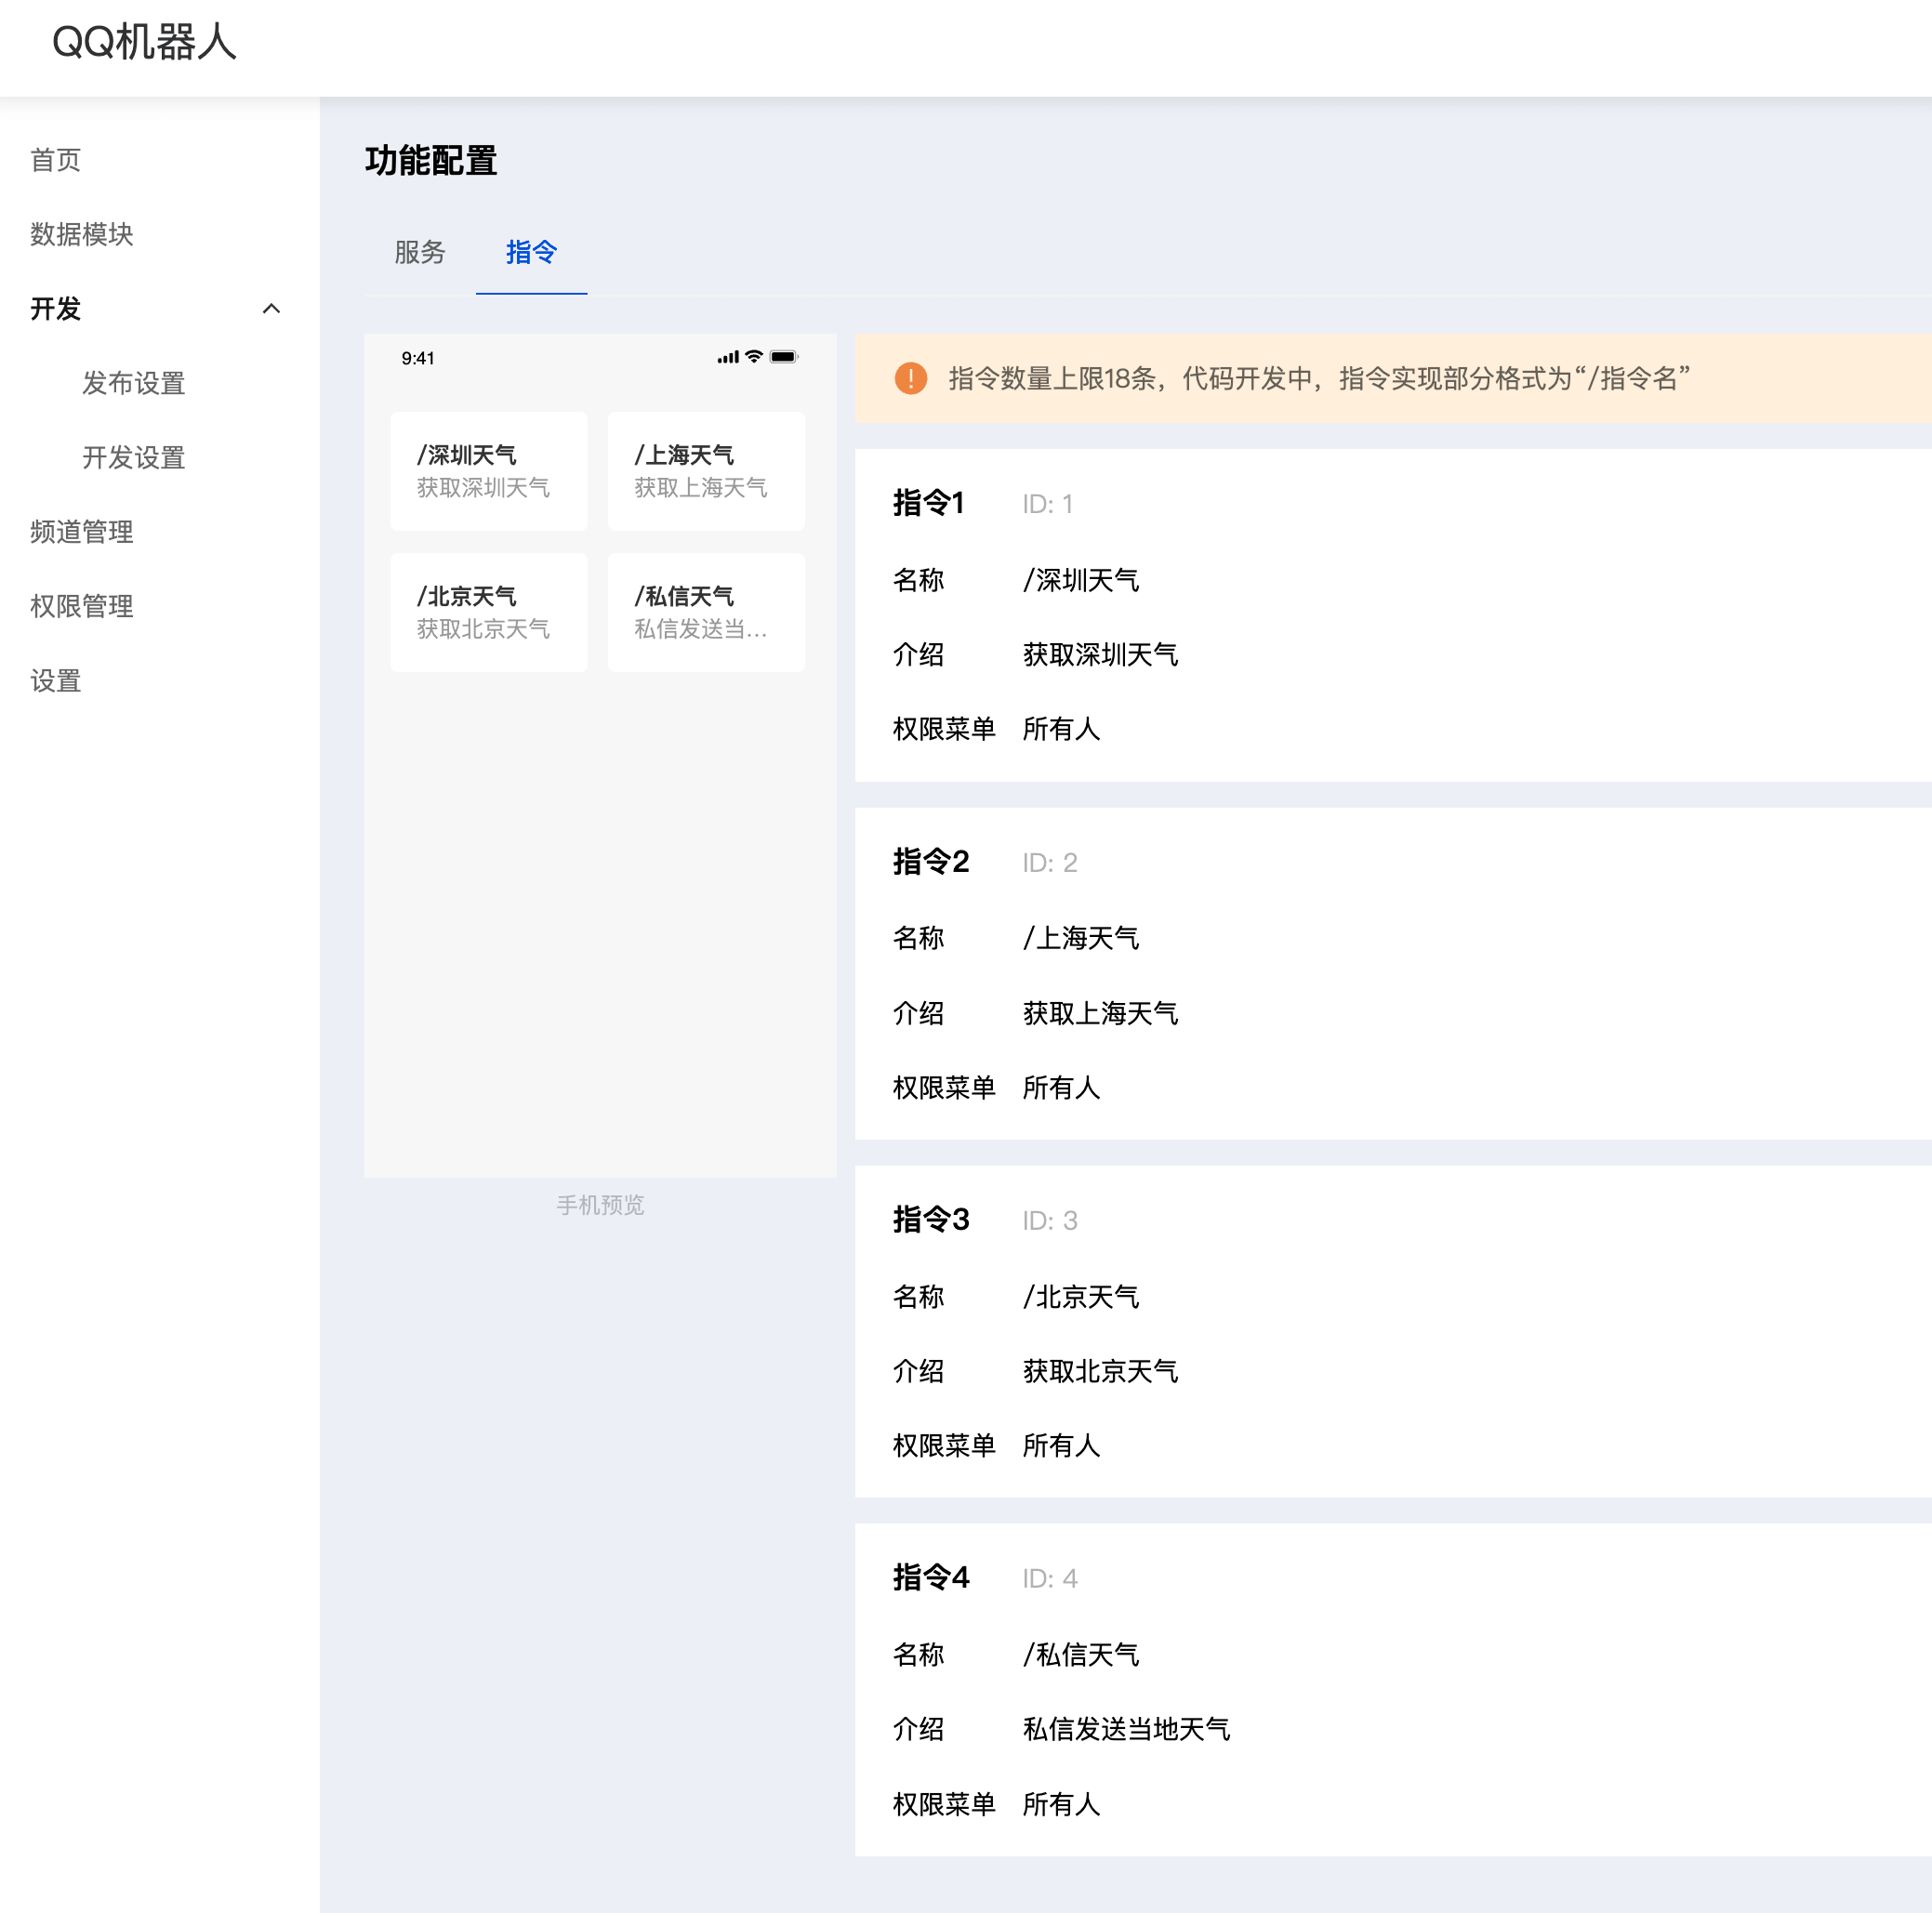This screenshot has height=1913, width=1932.
Task: Tap the /深圳天气 preview card
Action: (489, 471)
